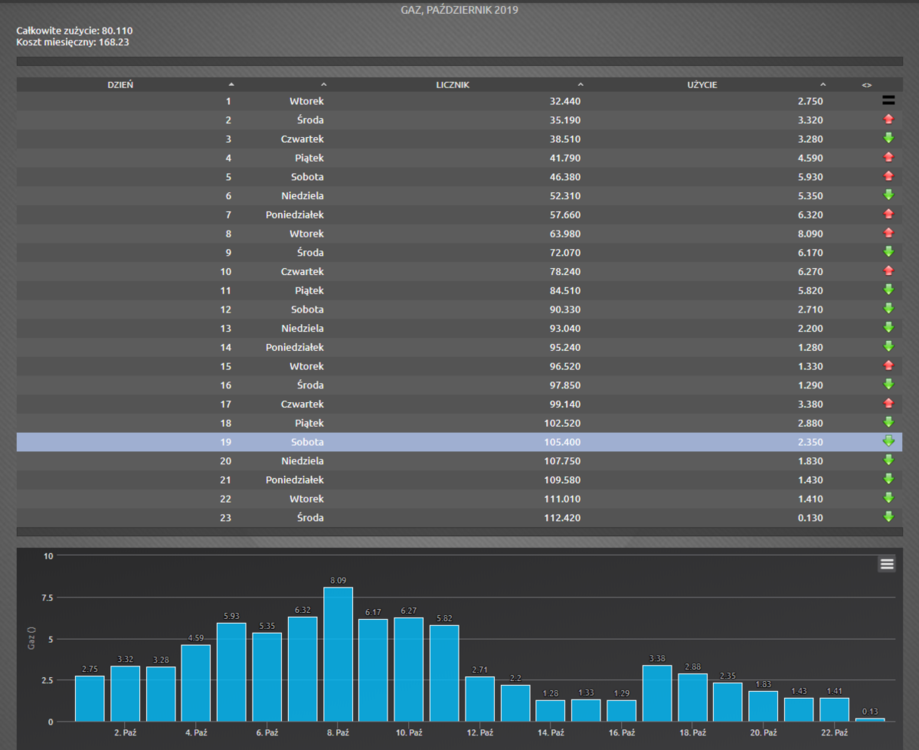
Task: Click the <> trend column header
Action: [x=866, y=85]
